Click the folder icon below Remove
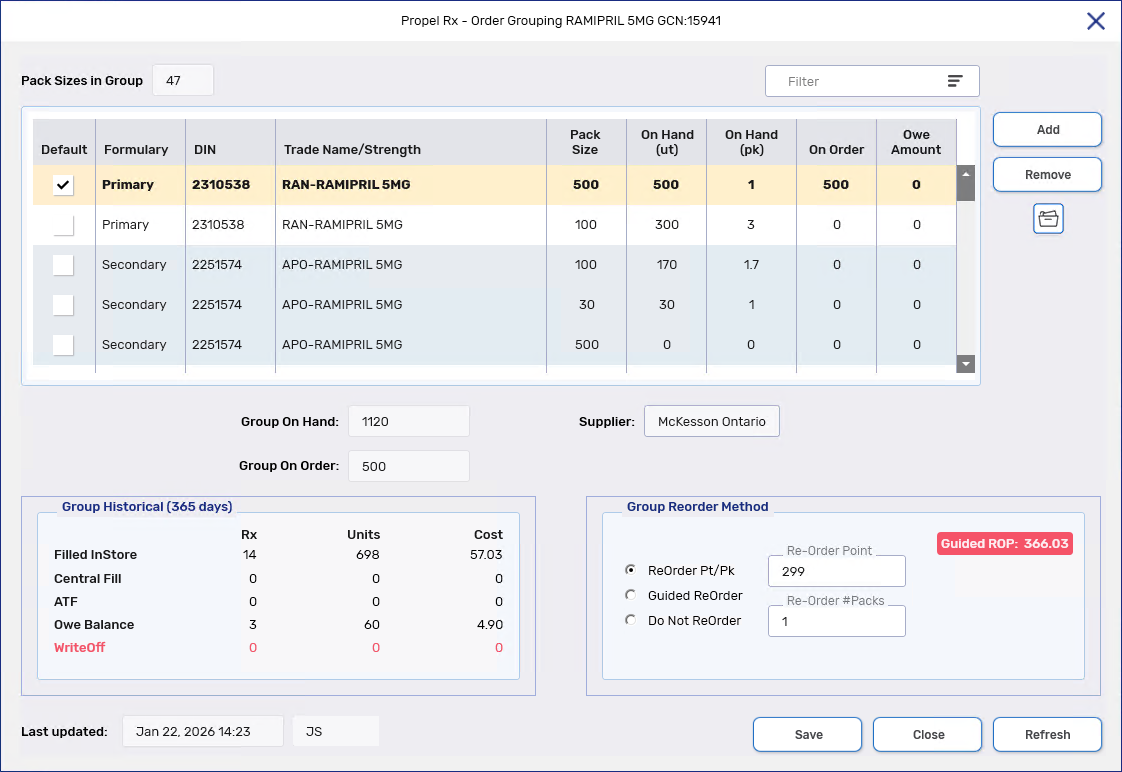Viewport: 1122px width, 772px height. [1048, 219]
